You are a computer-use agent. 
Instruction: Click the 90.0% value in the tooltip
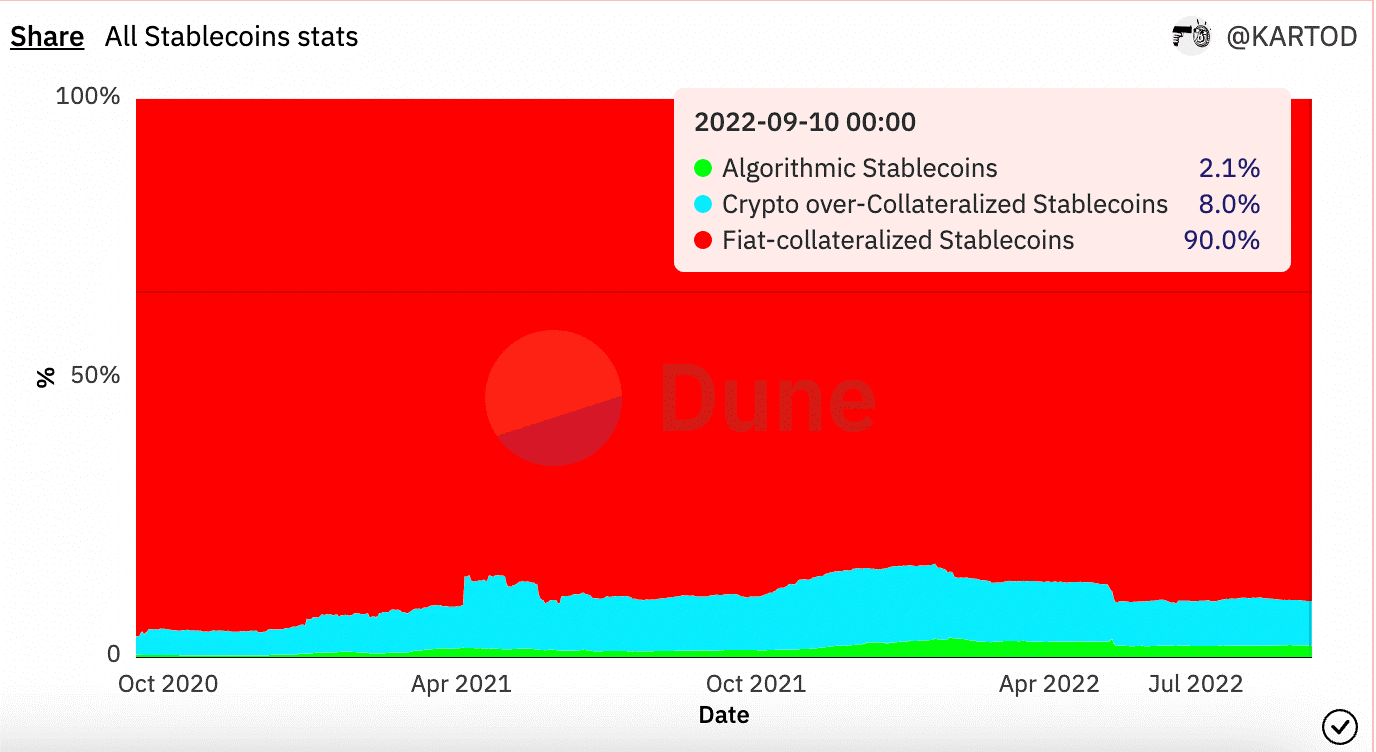(x=1222, y=241)
